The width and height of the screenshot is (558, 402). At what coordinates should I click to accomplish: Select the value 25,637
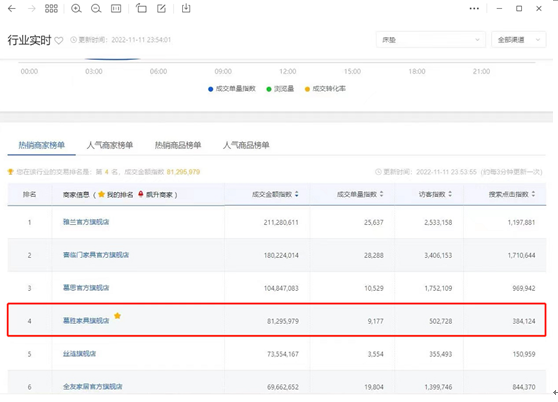[x=374, y=222]
